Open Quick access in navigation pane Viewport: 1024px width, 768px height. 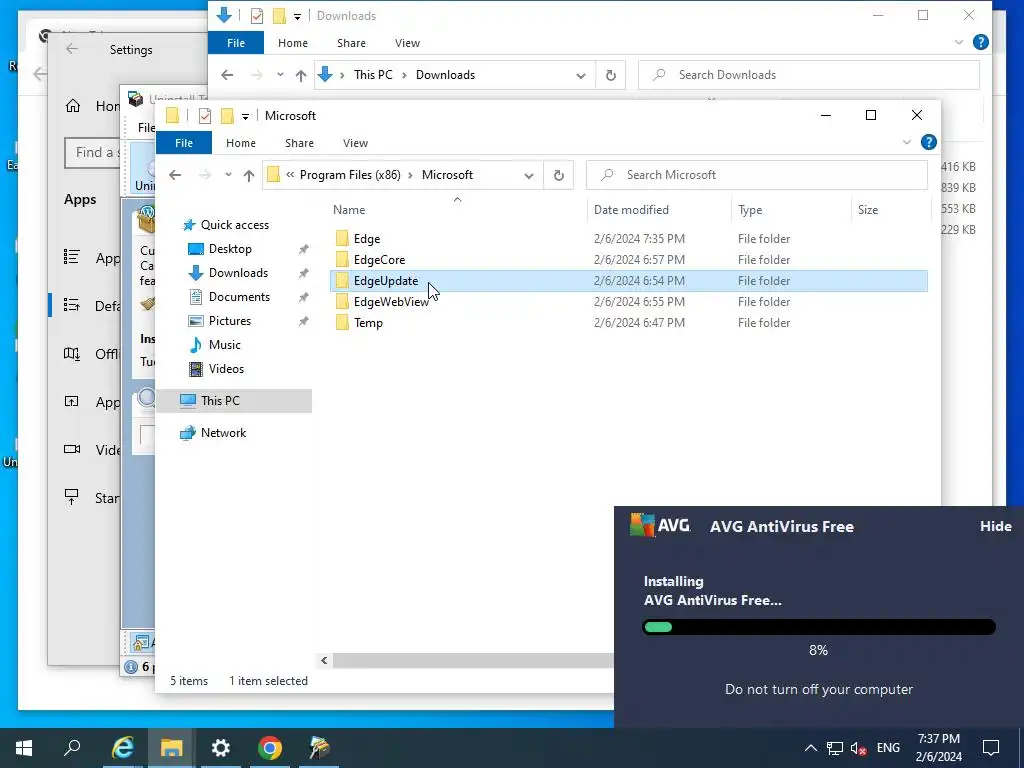click(234, 225)
